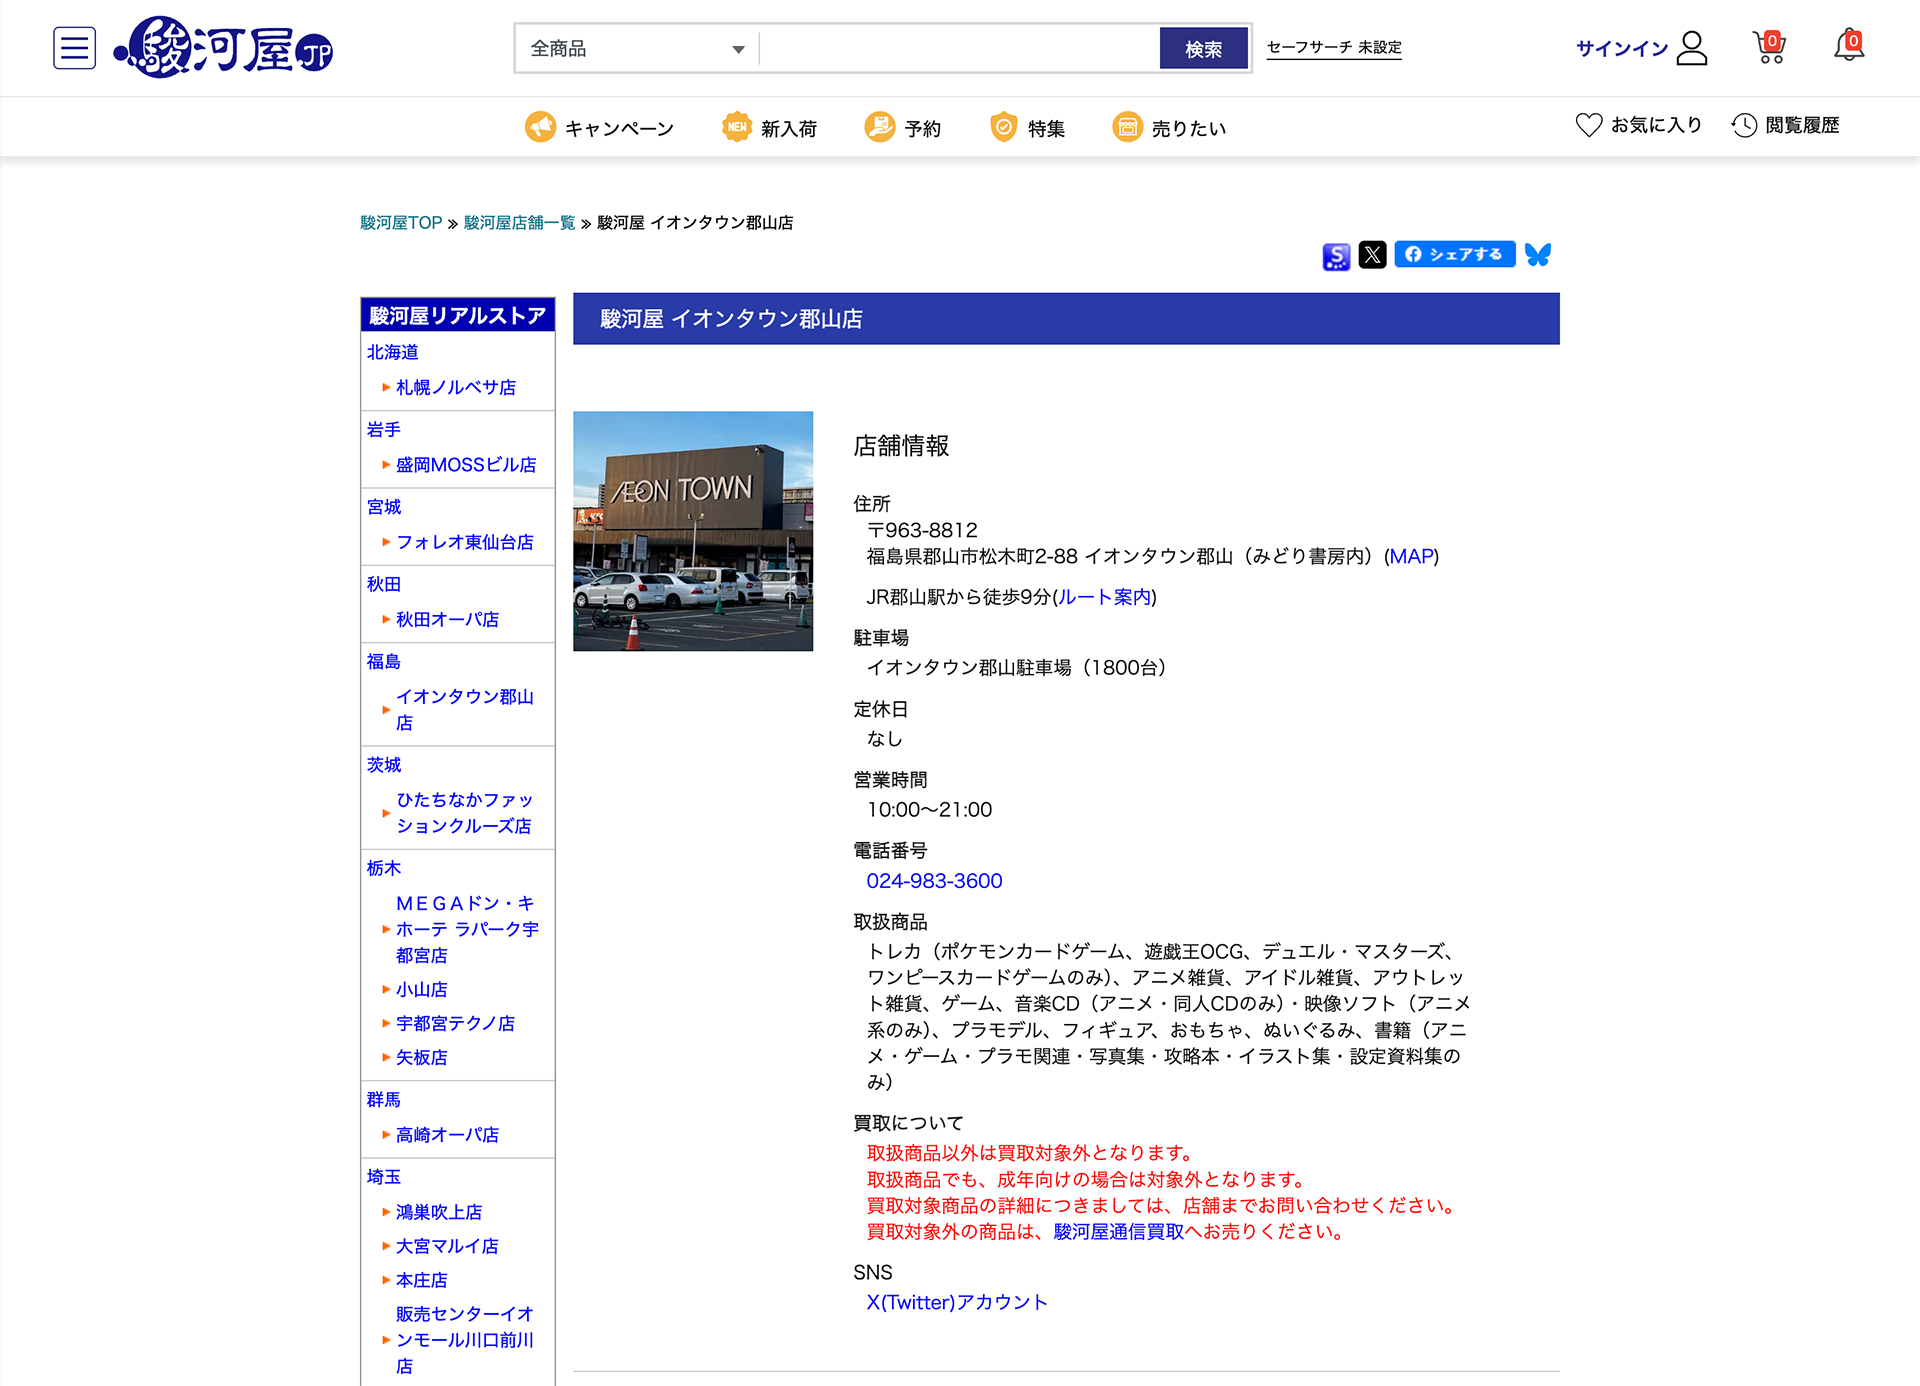Open the shopping cart icon

(x=1769, y=47)
